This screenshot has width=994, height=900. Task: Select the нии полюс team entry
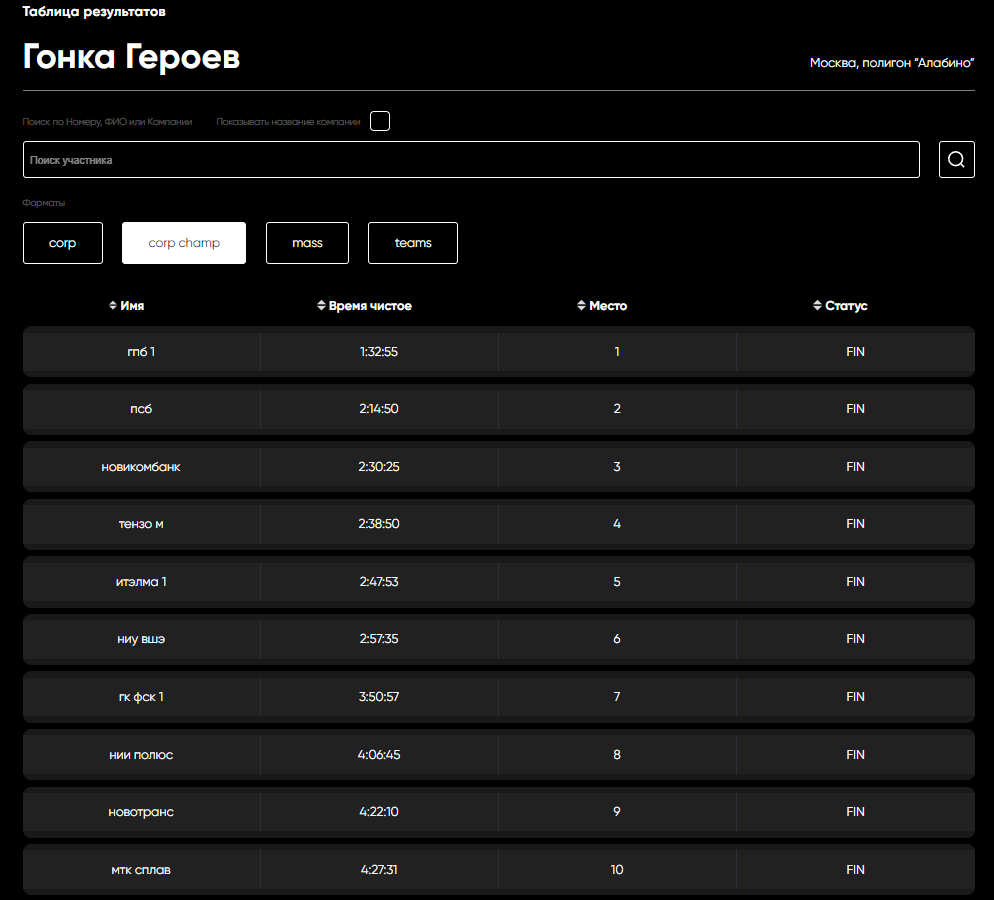141,755
